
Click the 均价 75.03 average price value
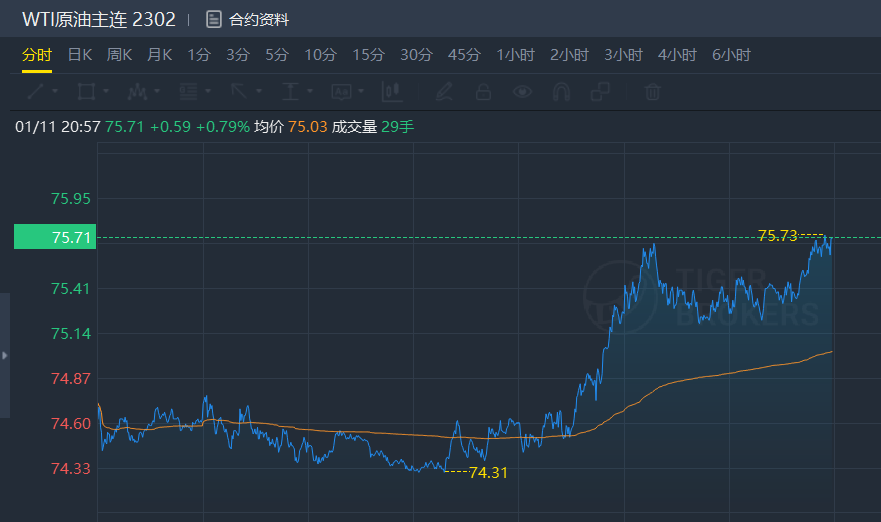point(308,126)
